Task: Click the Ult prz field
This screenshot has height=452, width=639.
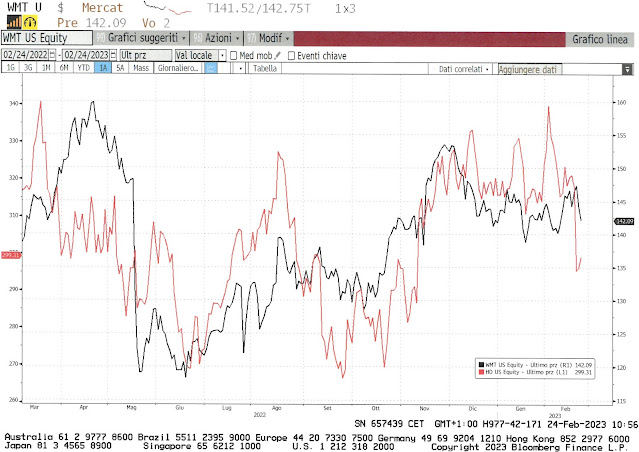Action: 145,55
